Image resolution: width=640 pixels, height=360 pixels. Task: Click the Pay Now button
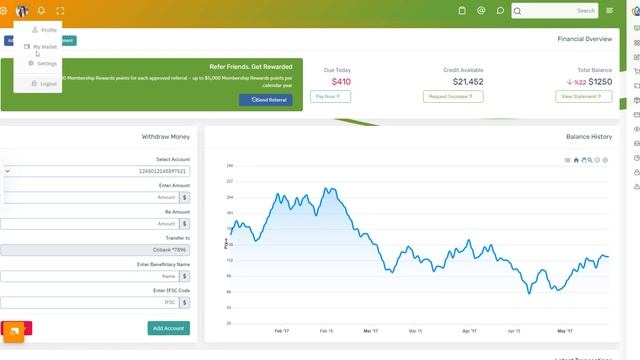point(330,97)
